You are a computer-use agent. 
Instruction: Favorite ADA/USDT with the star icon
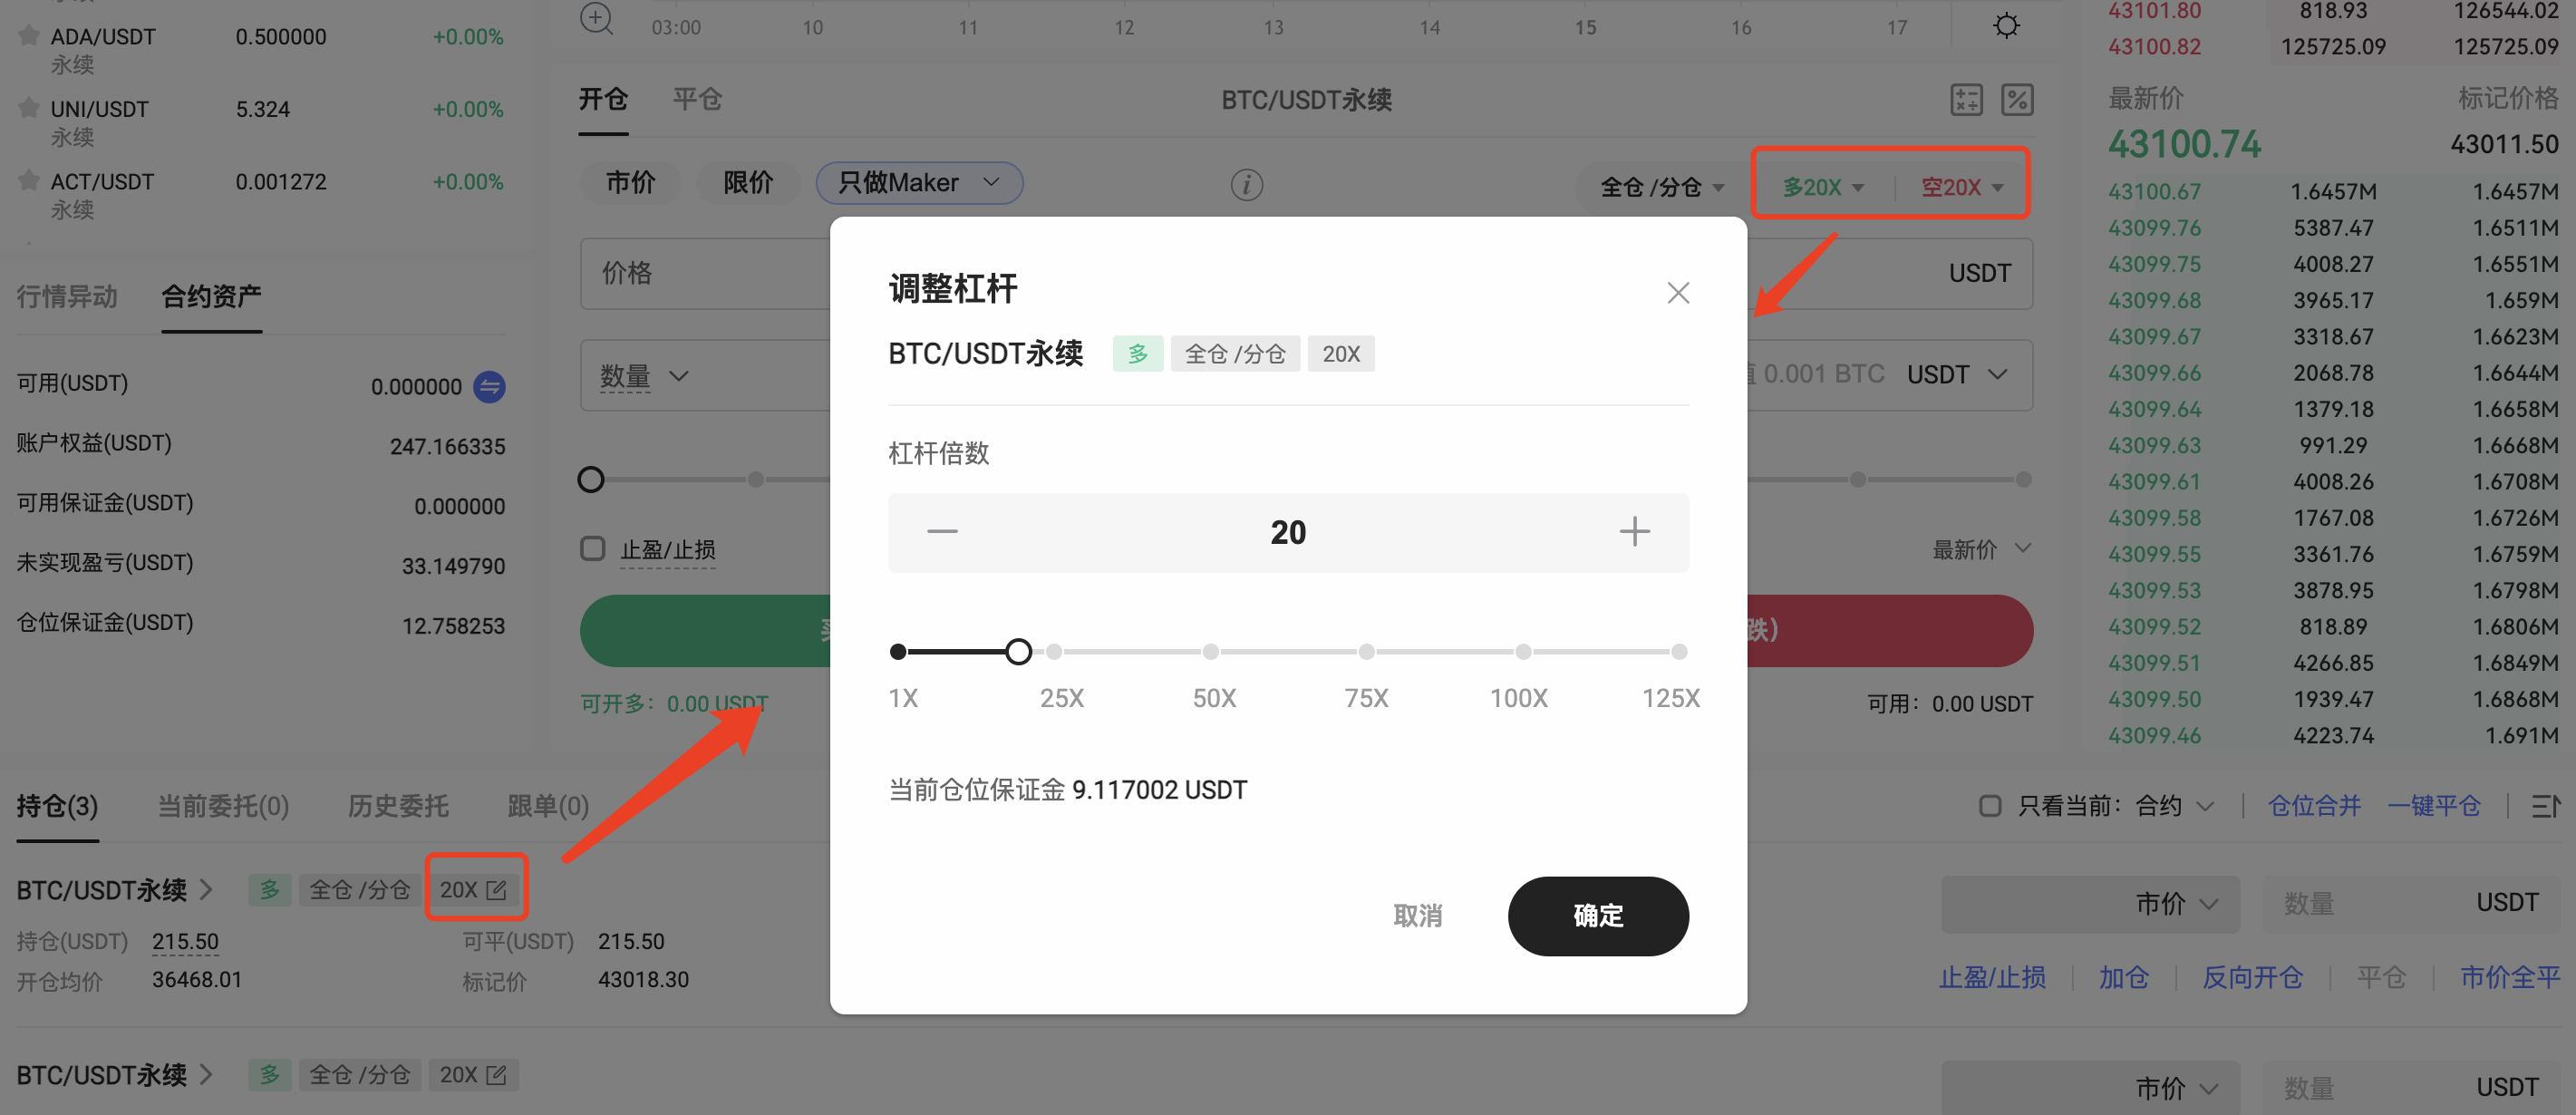click(29, 35)
